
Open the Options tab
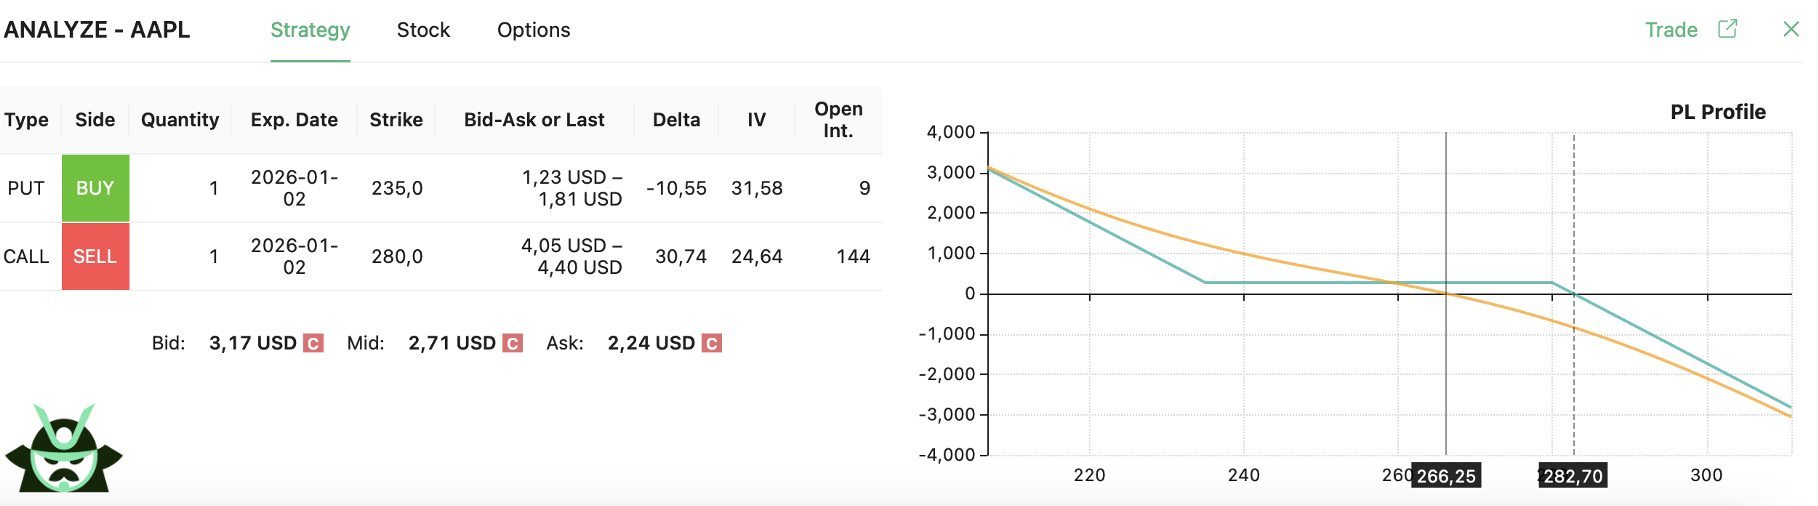(533, 30)
